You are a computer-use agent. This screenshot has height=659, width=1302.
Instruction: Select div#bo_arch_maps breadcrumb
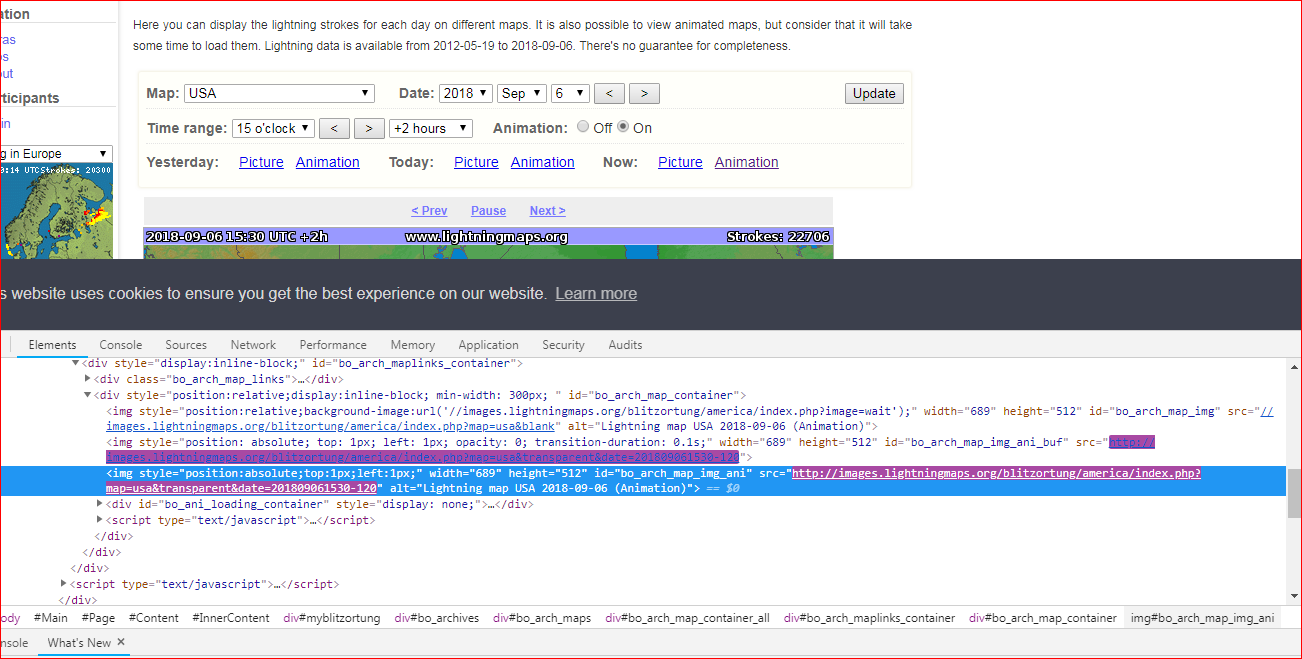pyautogui.click(x=542, y=618)
